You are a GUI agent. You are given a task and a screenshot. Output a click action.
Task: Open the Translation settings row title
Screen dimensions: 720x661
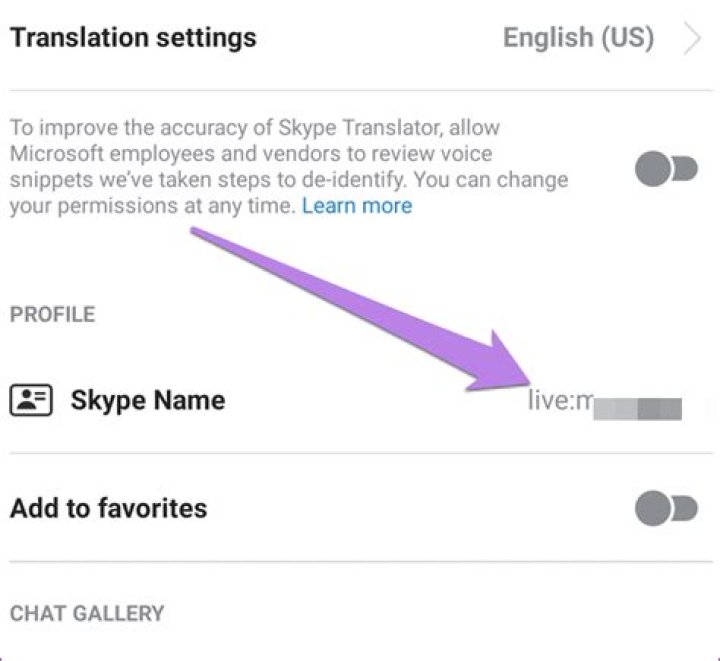[133, 39]
